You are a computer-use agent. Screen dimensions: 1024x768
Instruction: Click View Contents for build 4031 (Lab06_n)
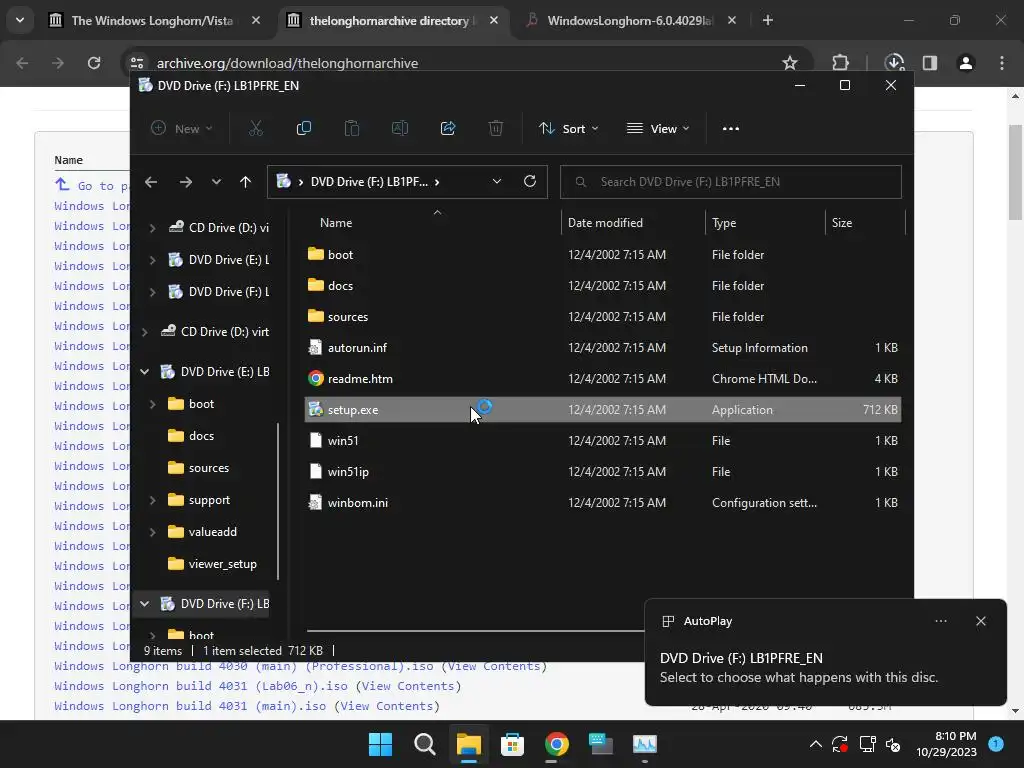tap(408, 686)
